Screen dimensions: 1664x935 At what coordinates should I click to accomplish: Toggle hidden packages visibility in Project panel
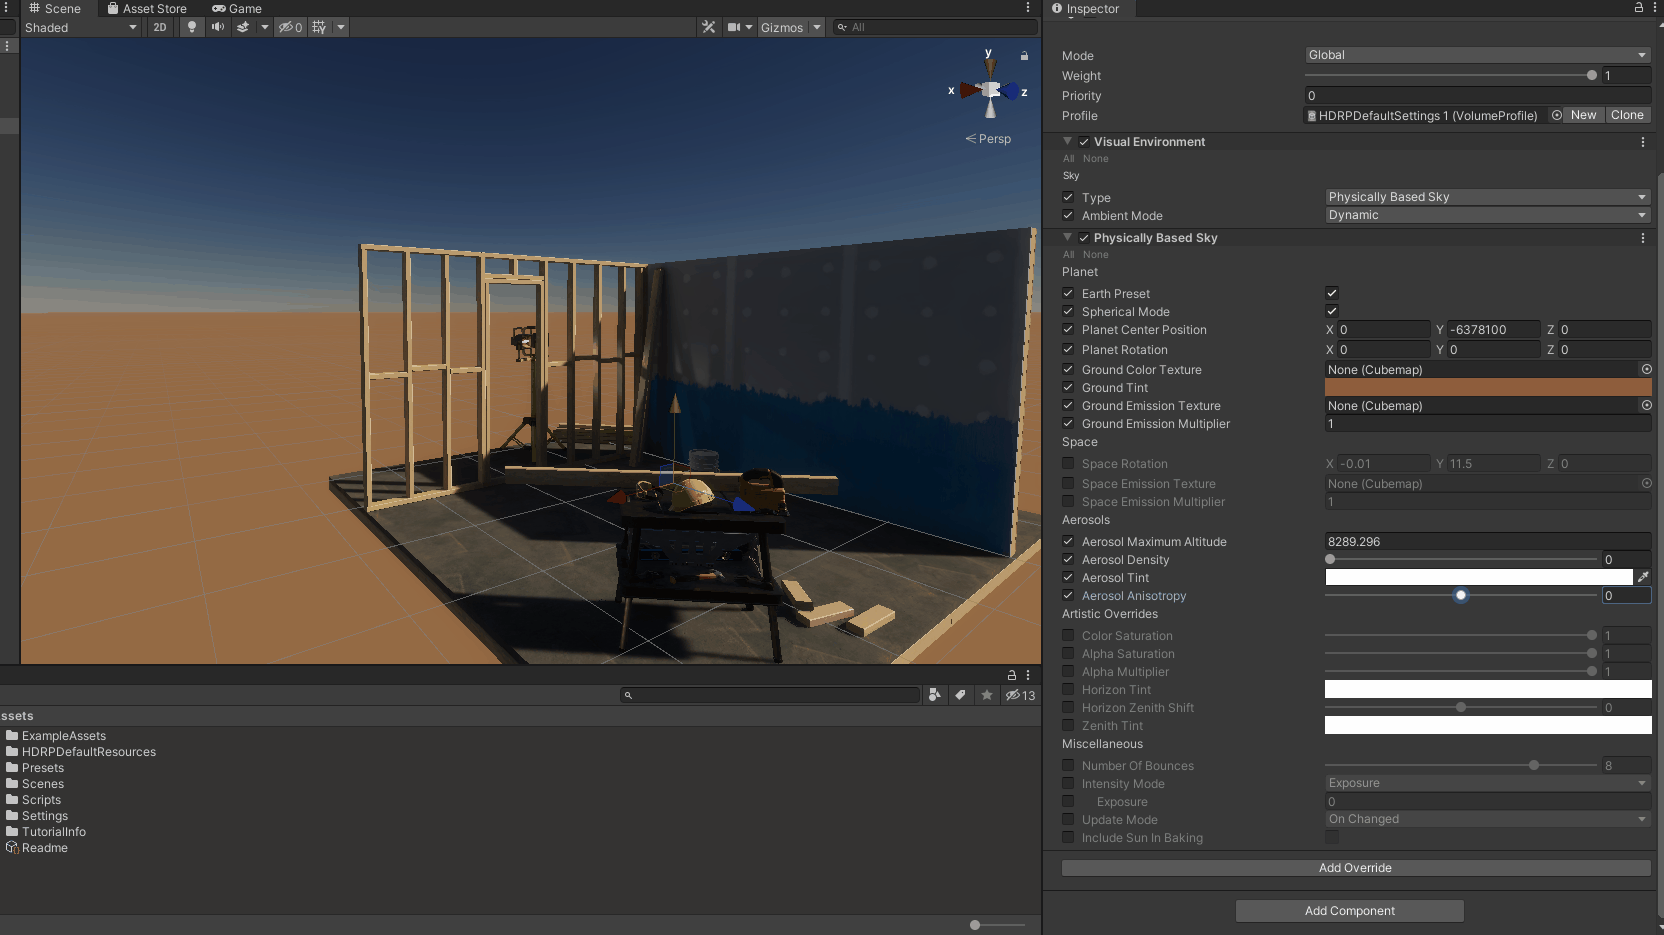(1020, 695)
